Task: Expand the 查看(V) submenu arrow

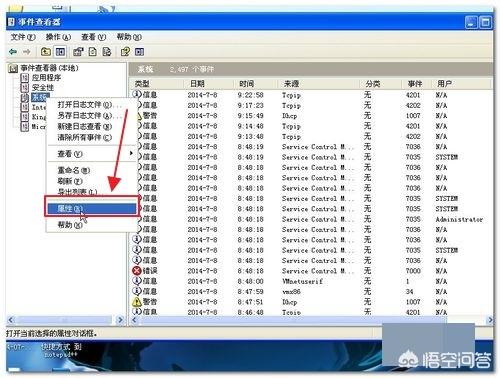Action: 131,153
